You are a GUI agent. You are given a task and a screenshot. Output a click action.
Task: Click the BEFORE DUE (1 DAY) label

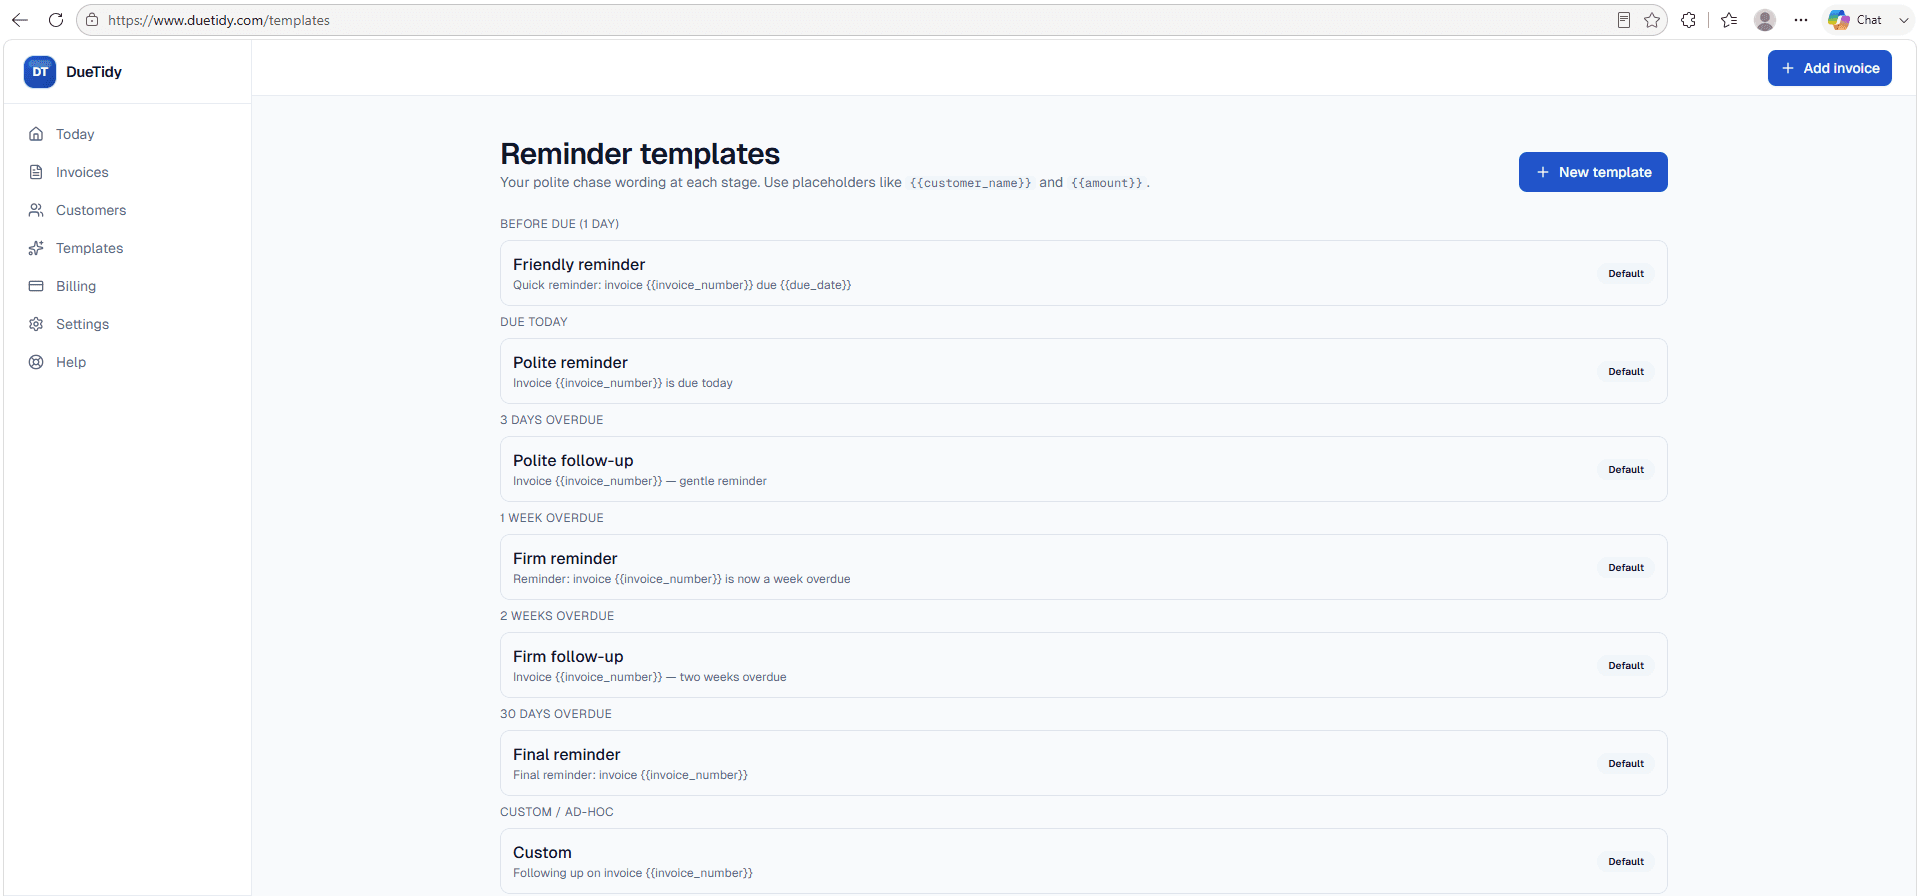[559, 224]
